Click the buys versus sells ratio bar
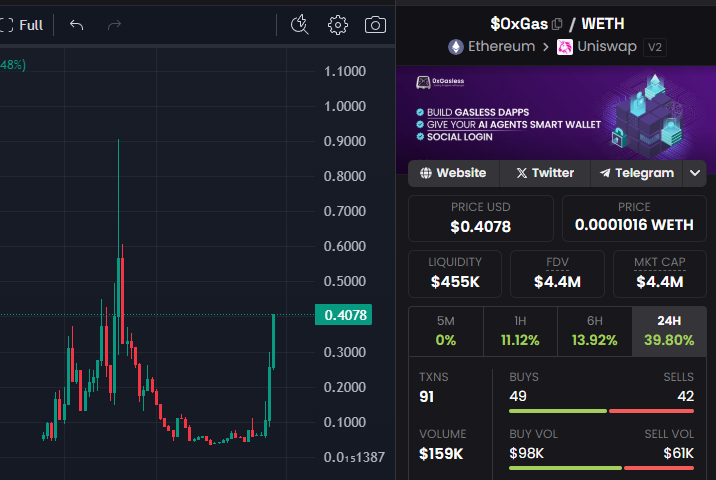The image size is (716, 480). click(x=601, y=411)
